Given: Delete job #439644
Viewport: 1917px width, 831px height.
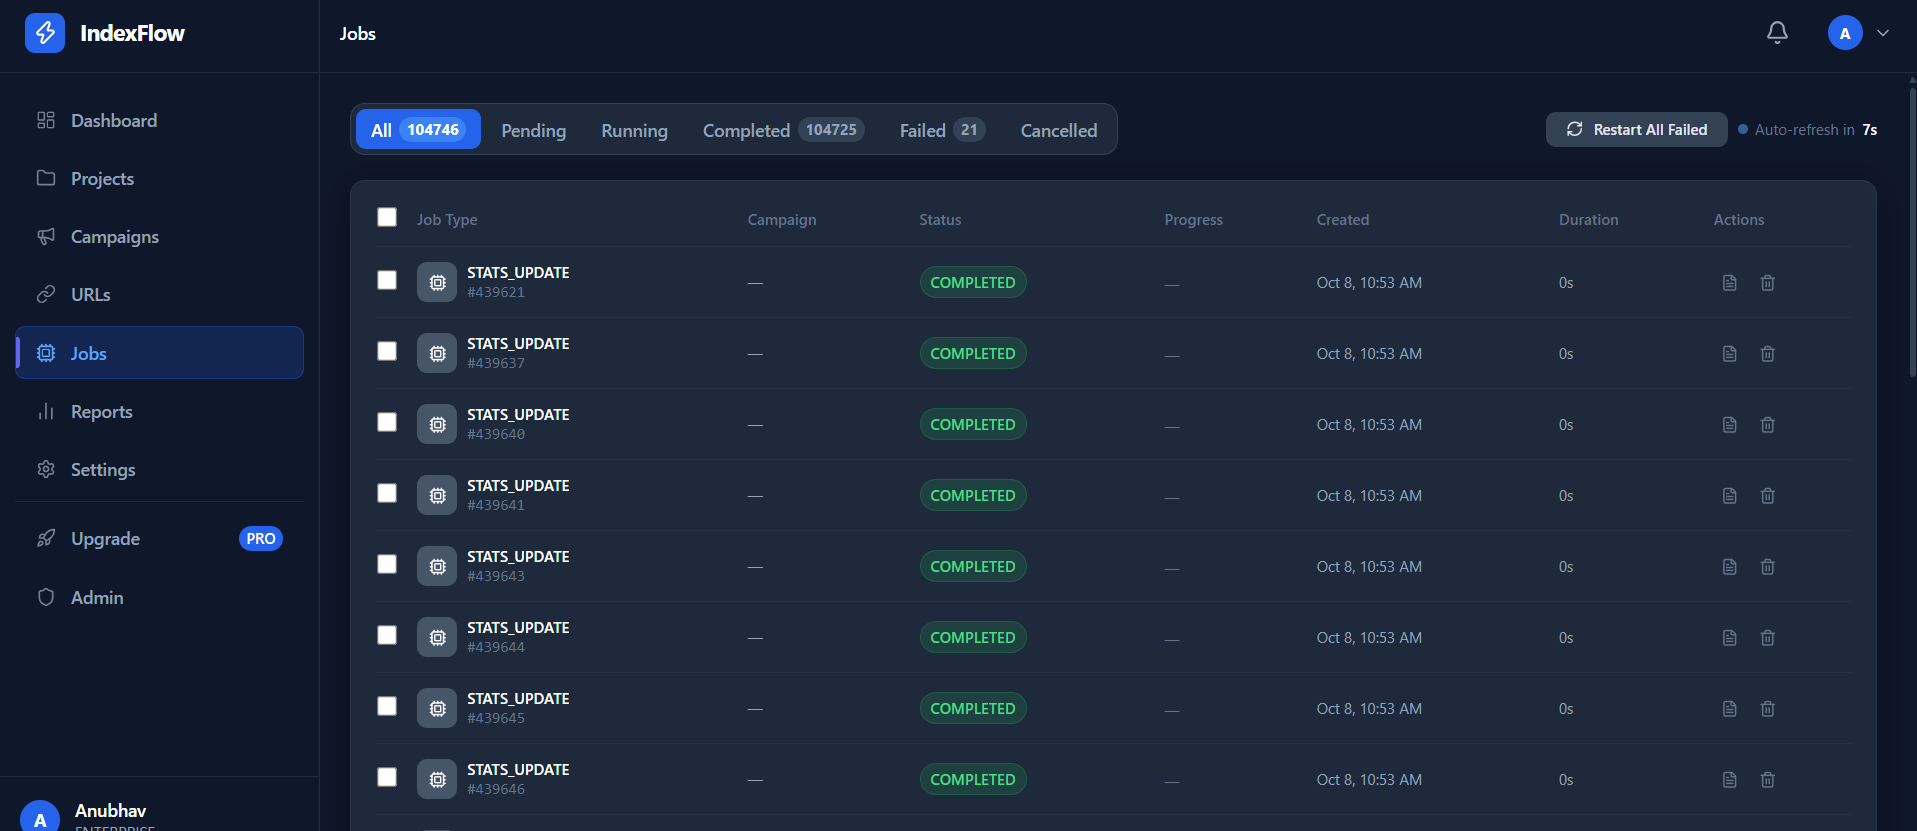Looking at the screenshot, I should tap(1768, 638).
